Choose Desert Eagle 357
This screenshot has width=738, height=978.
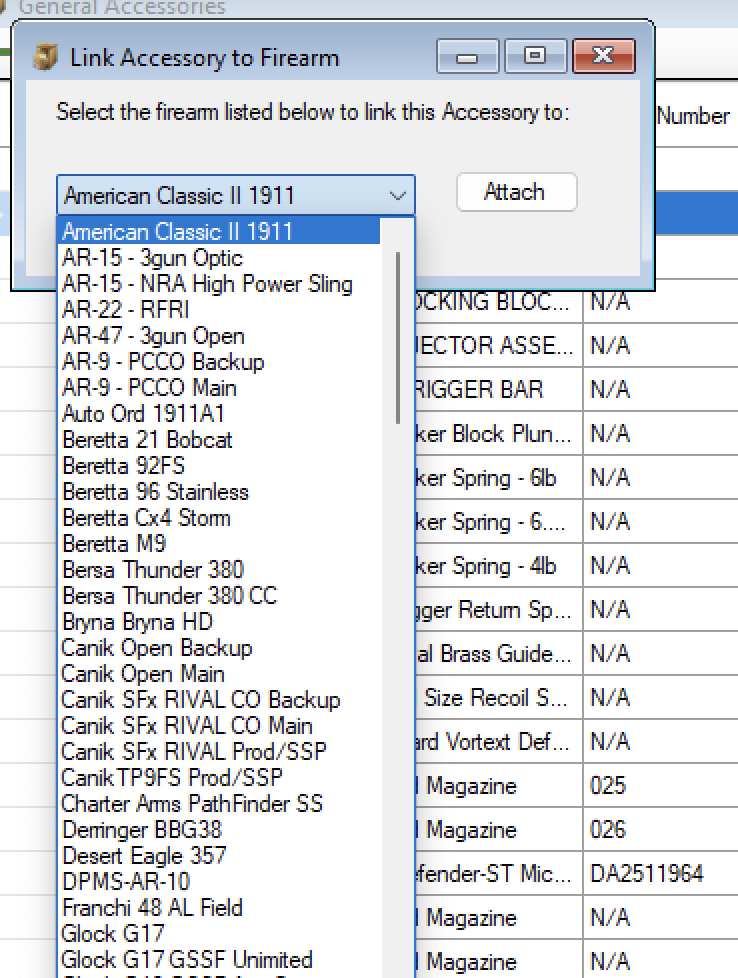[x=219, y=855]
